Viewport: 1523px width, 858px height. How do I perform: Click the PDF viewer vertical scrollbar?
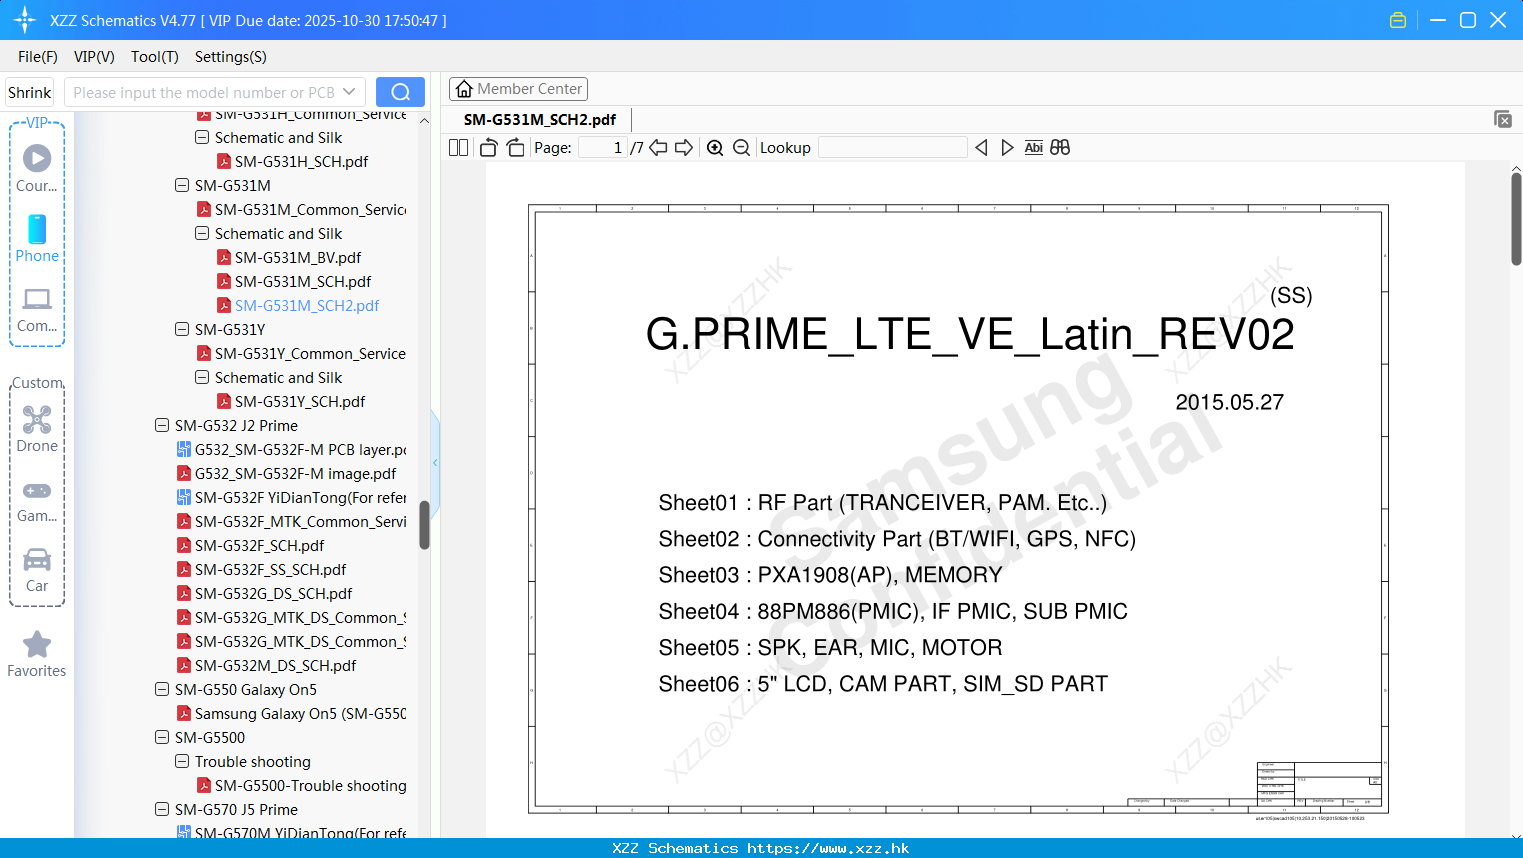coord(1516,218)
